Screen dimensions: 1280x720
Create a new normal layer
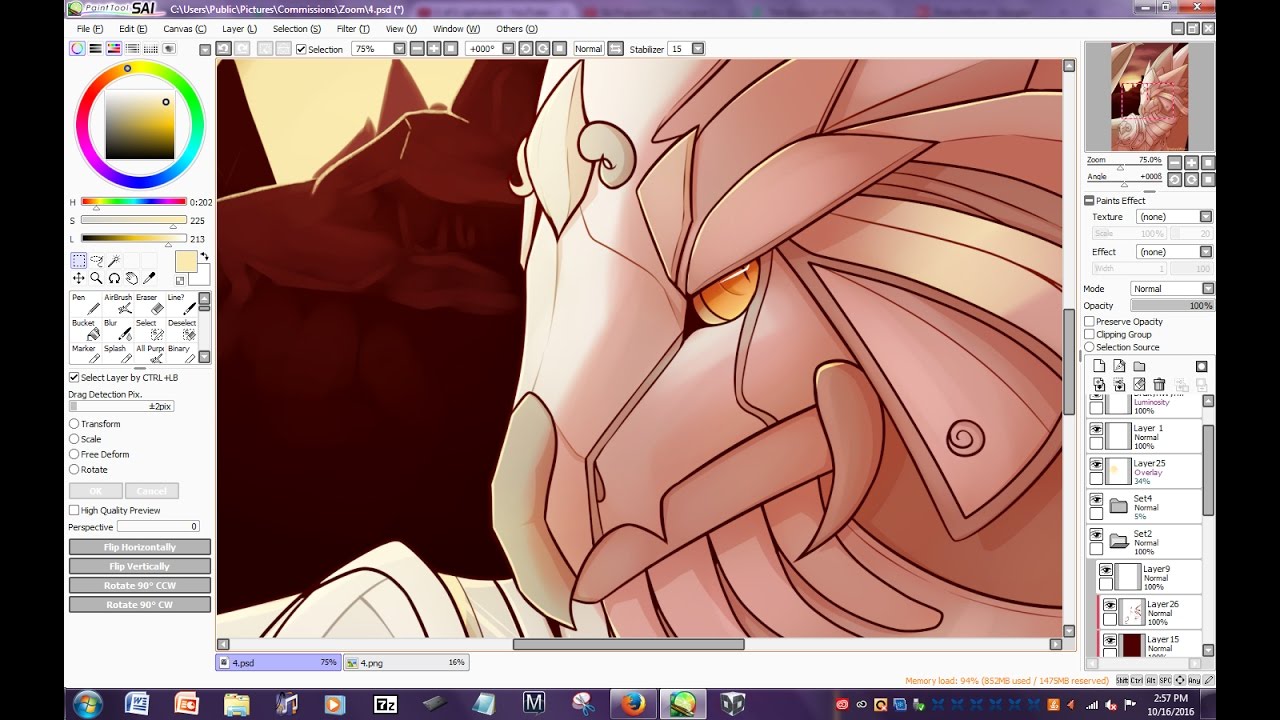click(1099, 366)
